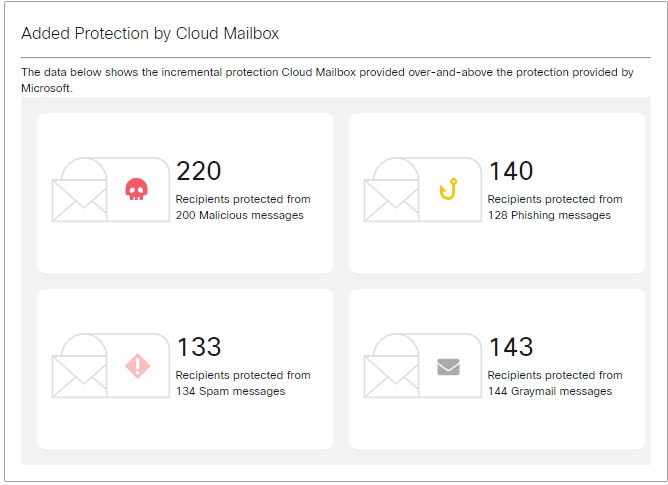Click the envelope outline in the Spam card
This screenshot has height=485, width=668.
click(x=79, y=376)
